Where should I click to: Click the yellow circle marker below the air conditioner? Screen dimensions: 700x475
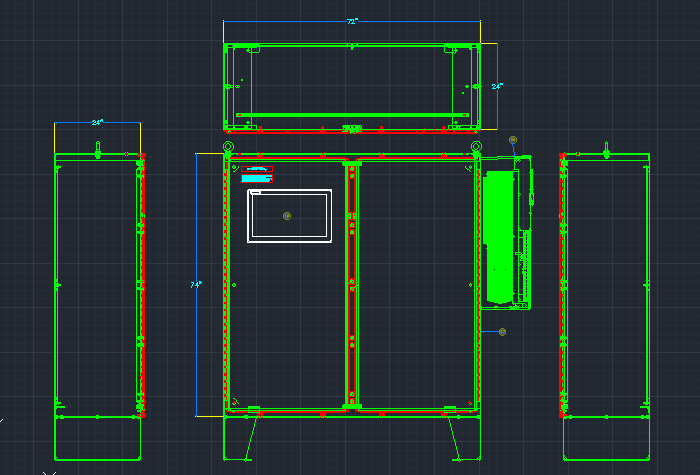(502, 331)
